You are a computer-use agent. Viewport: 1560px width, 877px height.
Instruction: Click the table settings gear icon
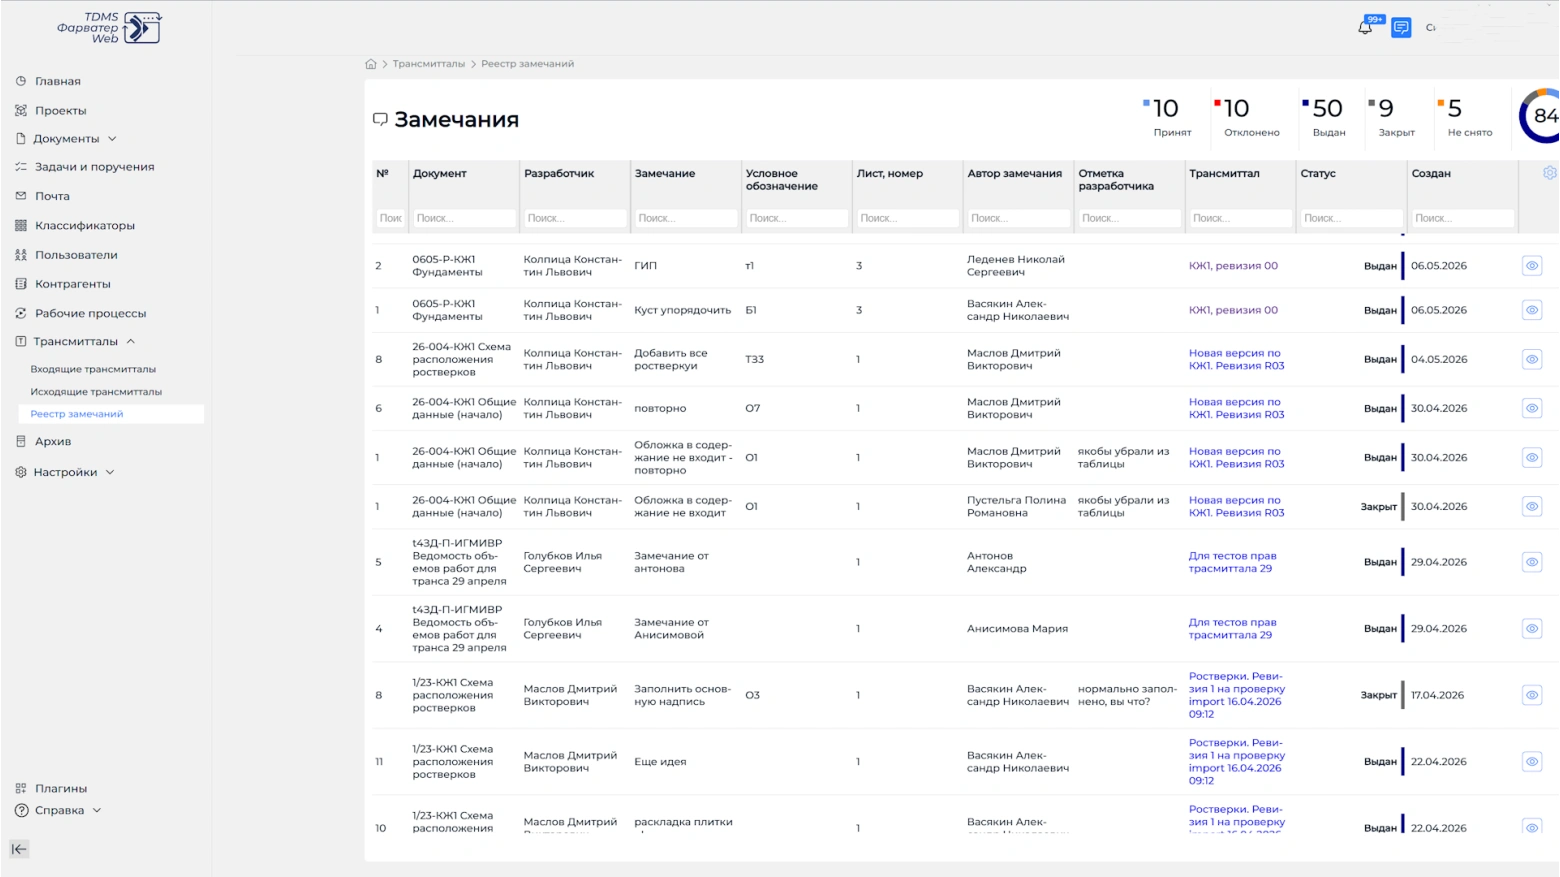click(x=1549, y=173)
